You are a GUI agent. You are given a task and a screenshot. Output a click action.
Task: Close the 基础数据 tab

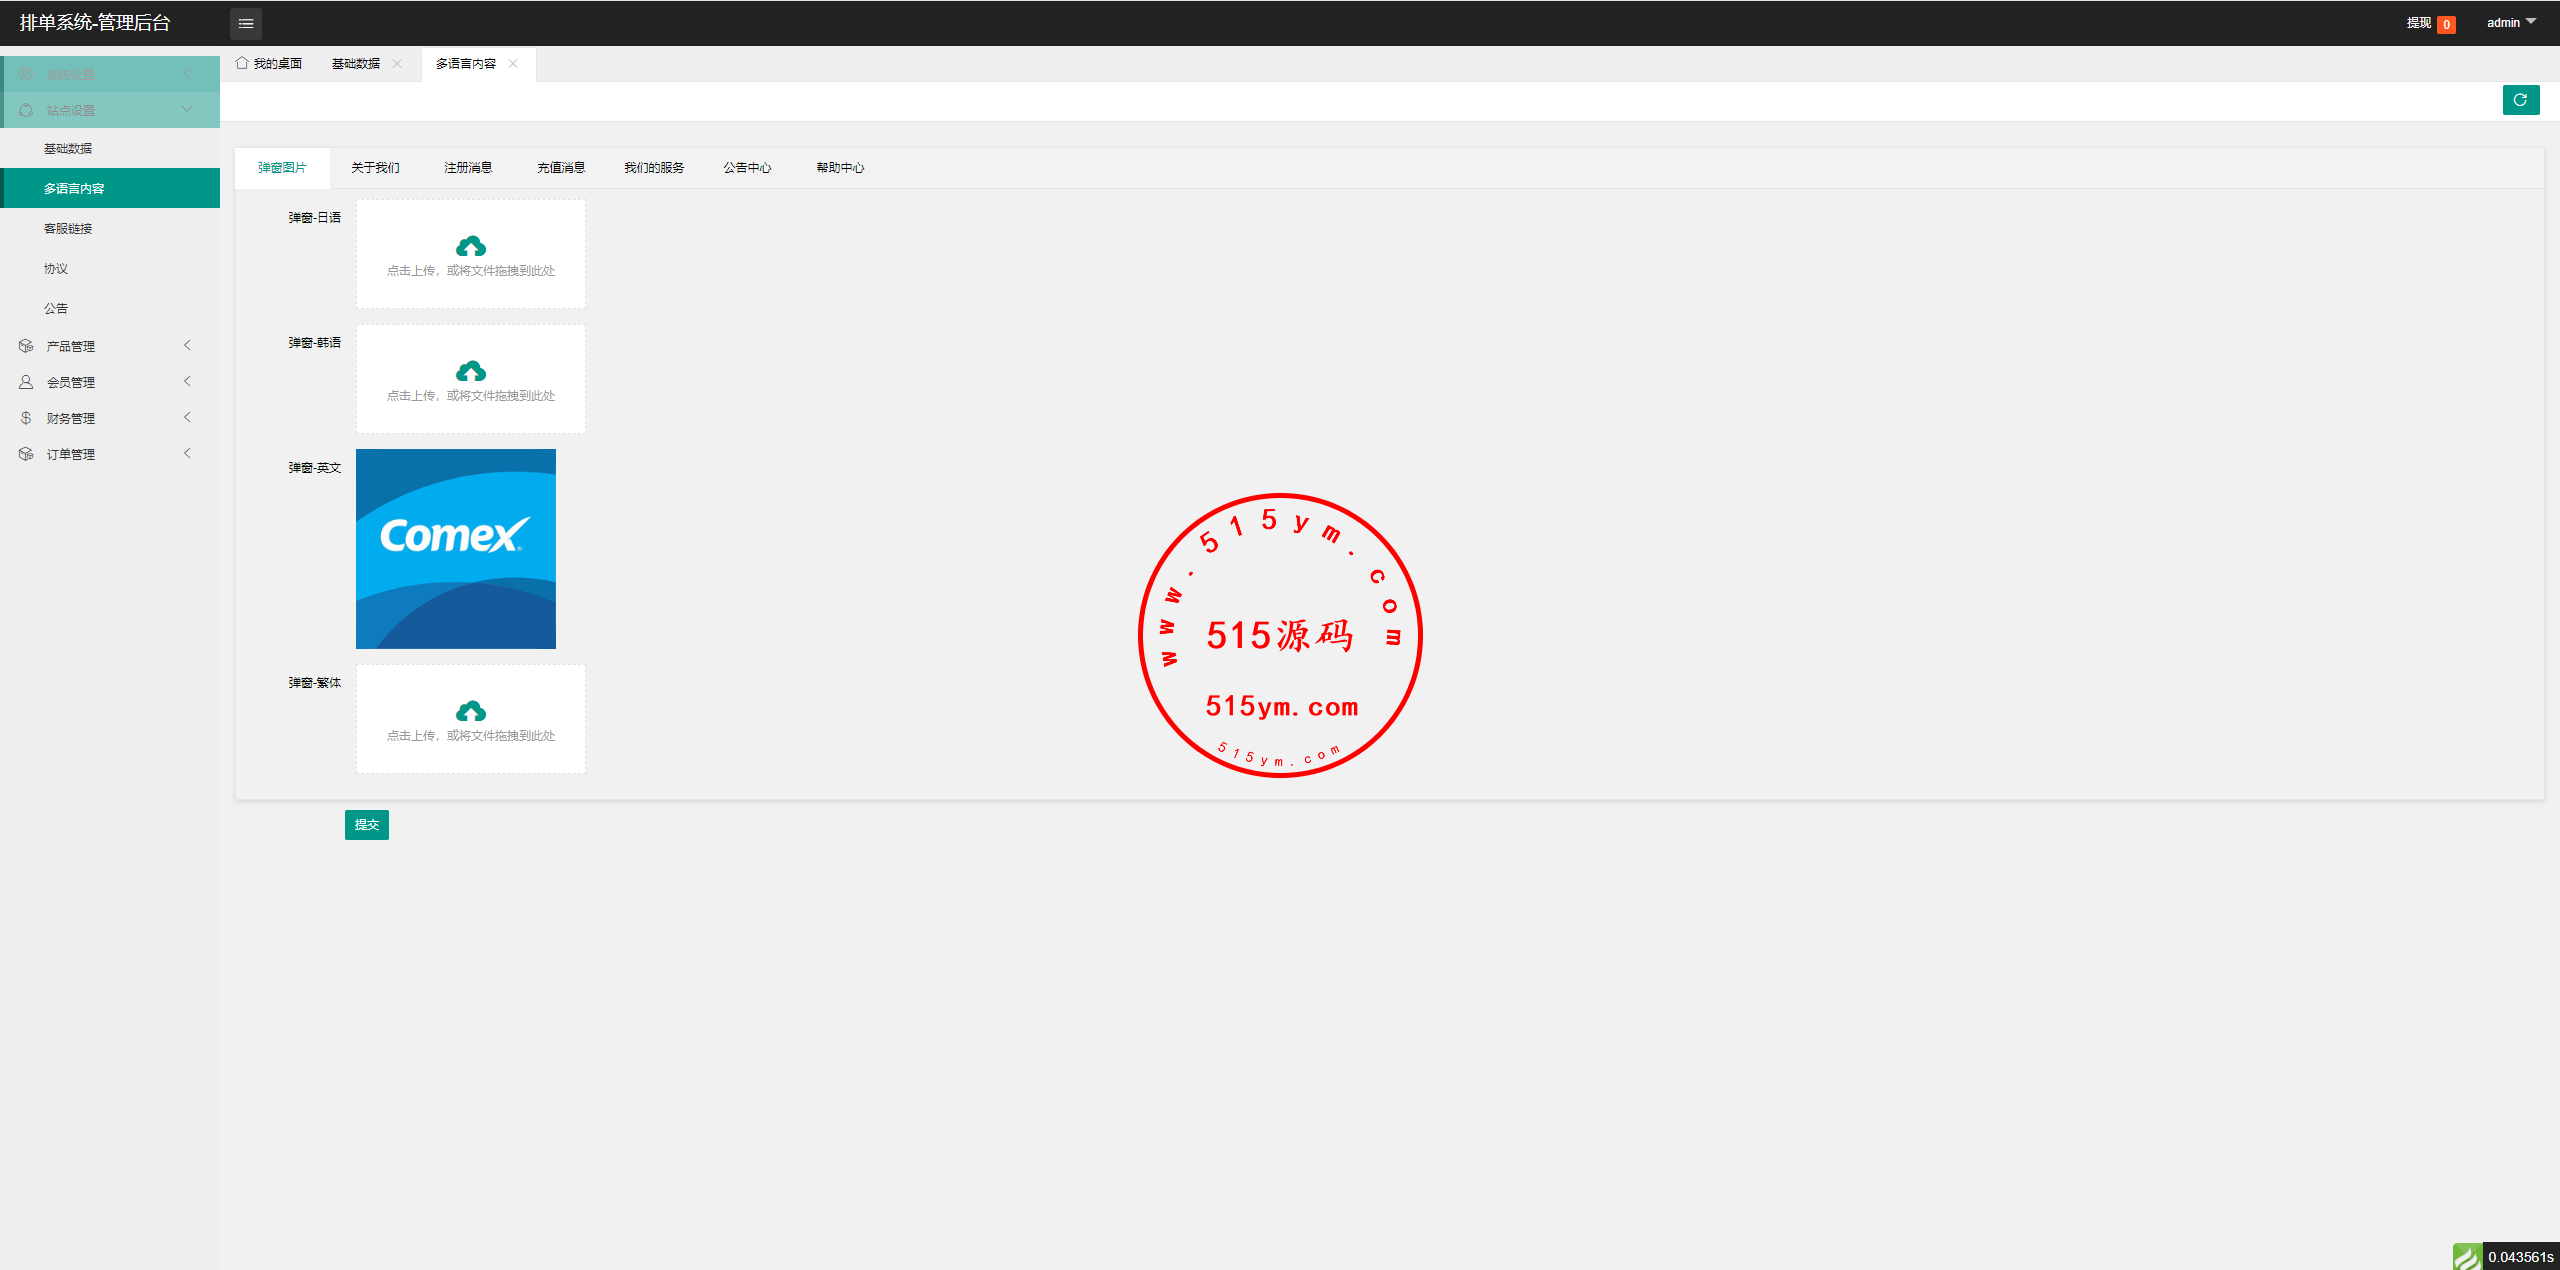(x=397, y=63)
